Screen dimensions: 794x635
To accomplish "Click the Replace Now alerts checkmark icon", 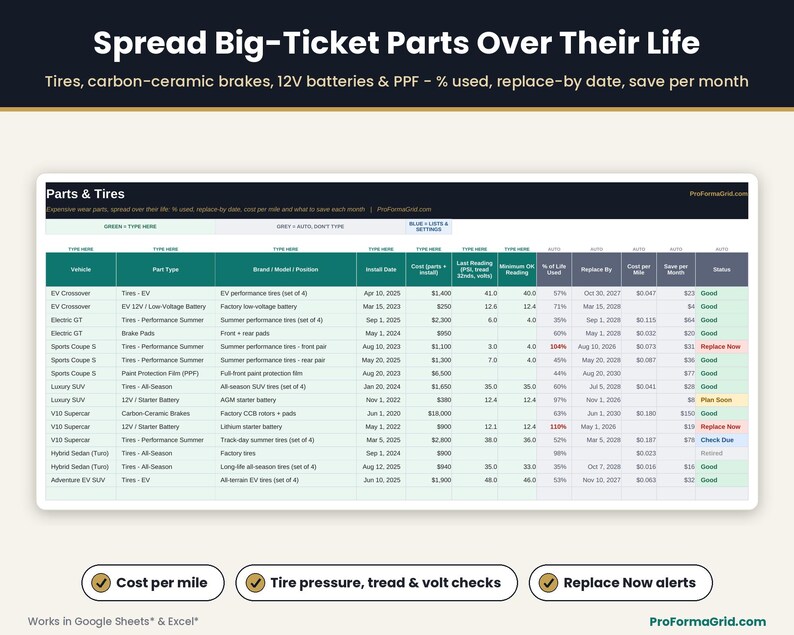I will (x=548, y=583).
